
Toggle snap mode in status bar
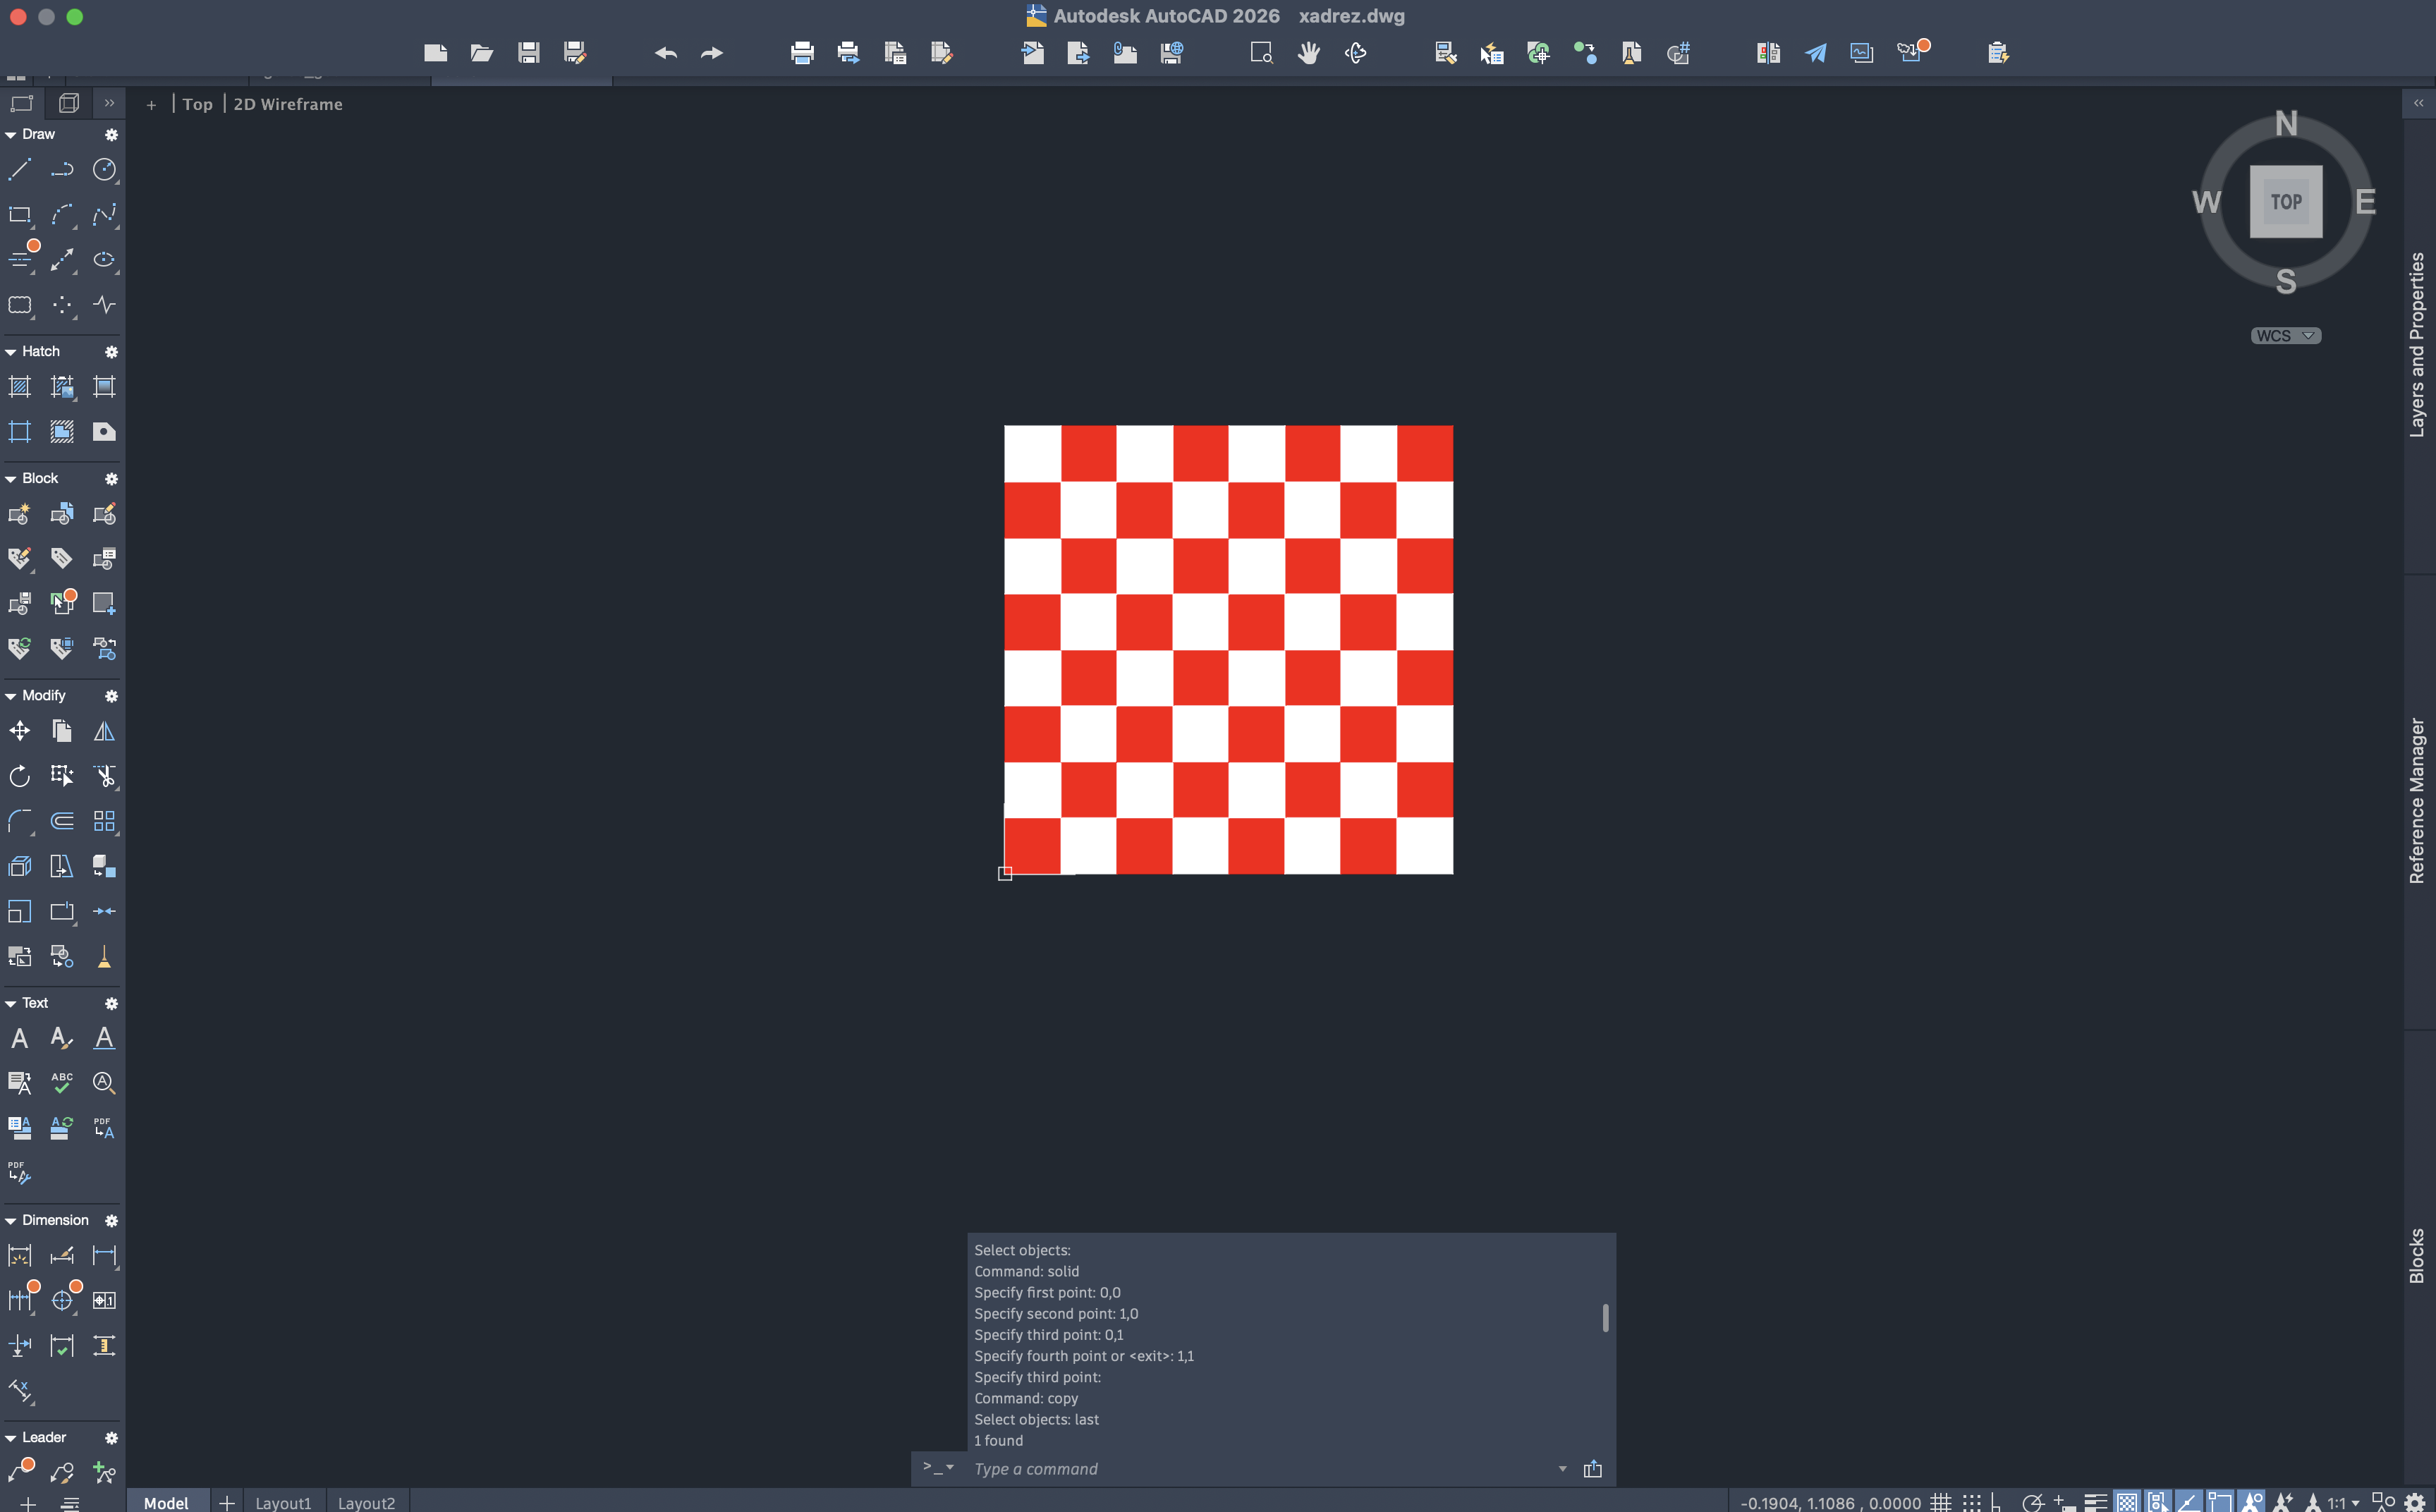coord(1971,1502)
